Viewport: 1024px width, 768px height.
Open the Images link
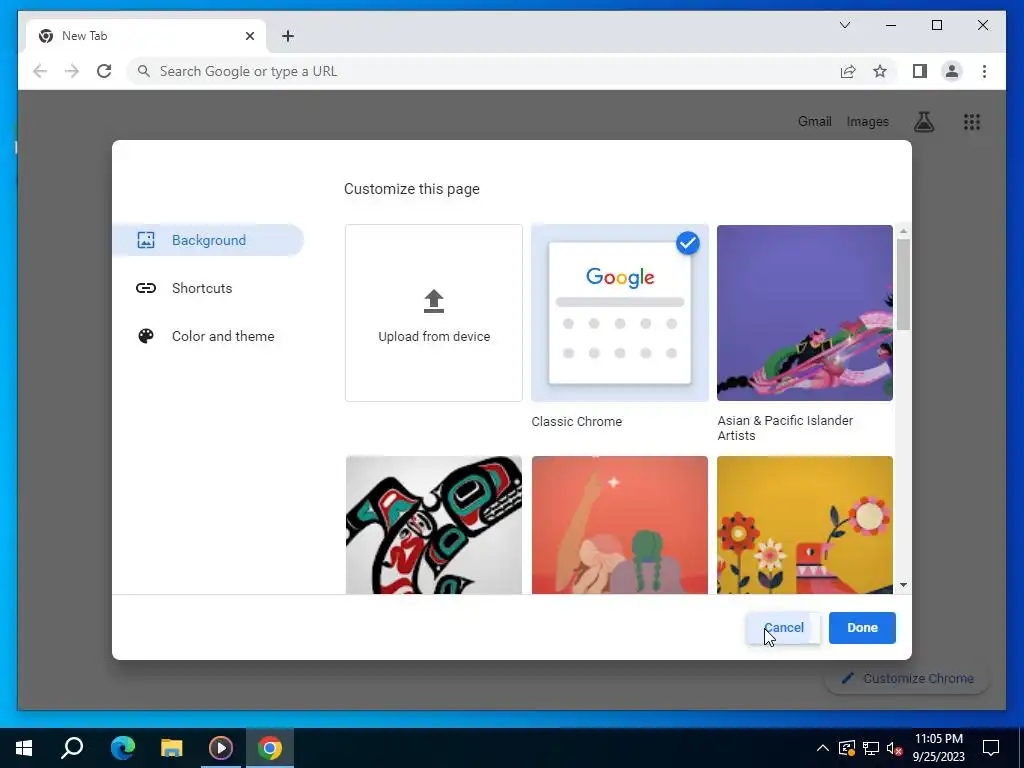(x=867, y=121)
